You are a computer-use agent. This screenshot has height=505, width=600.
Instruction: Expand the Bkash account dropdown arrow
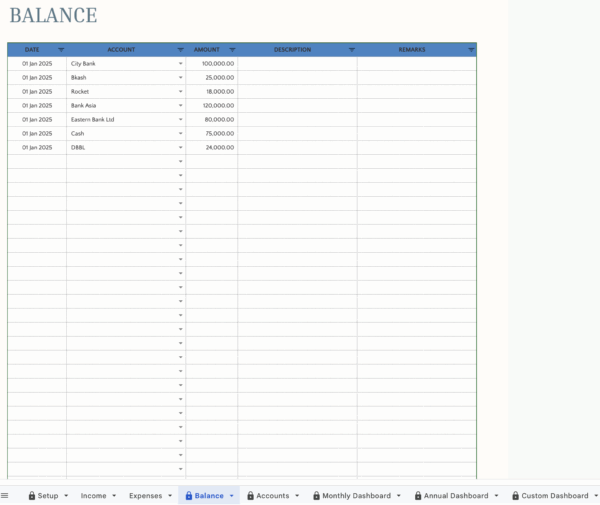point(181,77)
